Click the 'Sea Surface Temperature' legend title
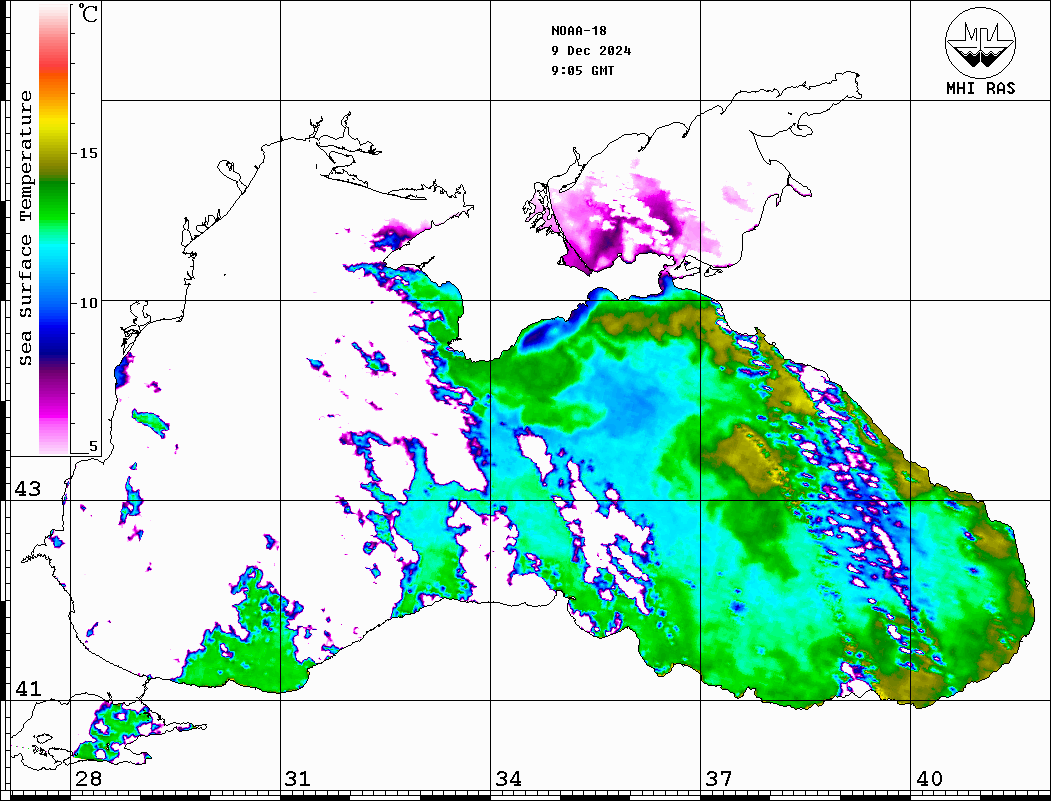The width and height of the screenshot is (1051, 801). coord(25,228)
